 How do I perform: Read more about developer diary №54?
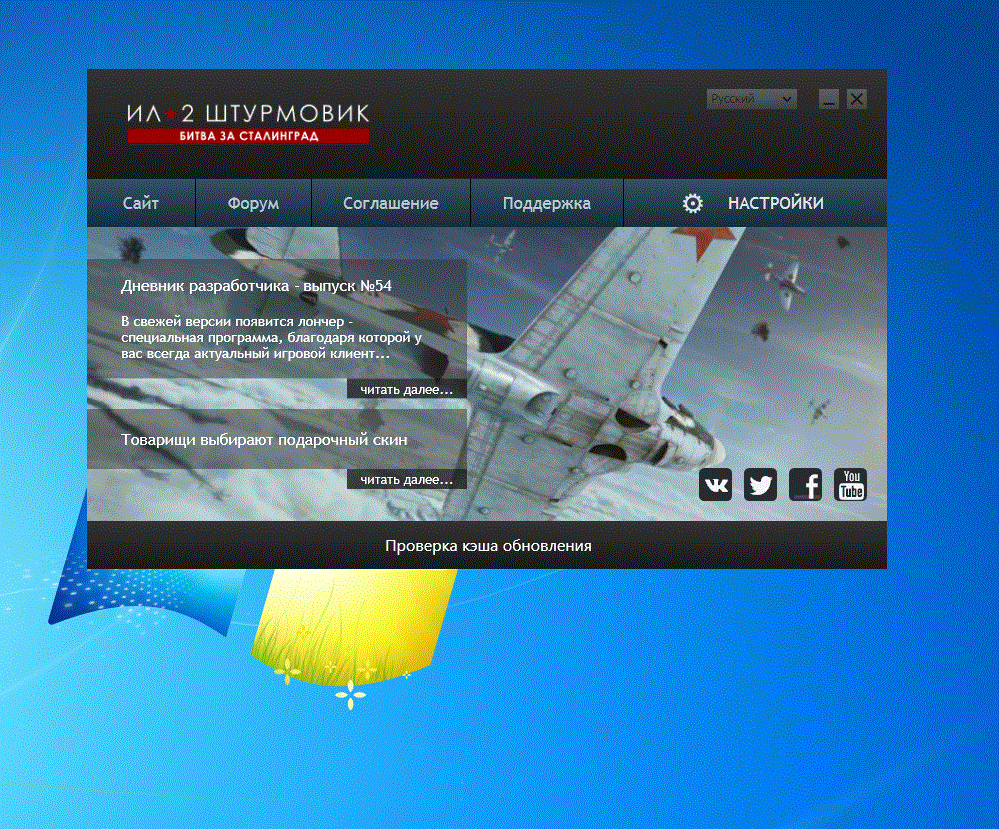point(406,389)
